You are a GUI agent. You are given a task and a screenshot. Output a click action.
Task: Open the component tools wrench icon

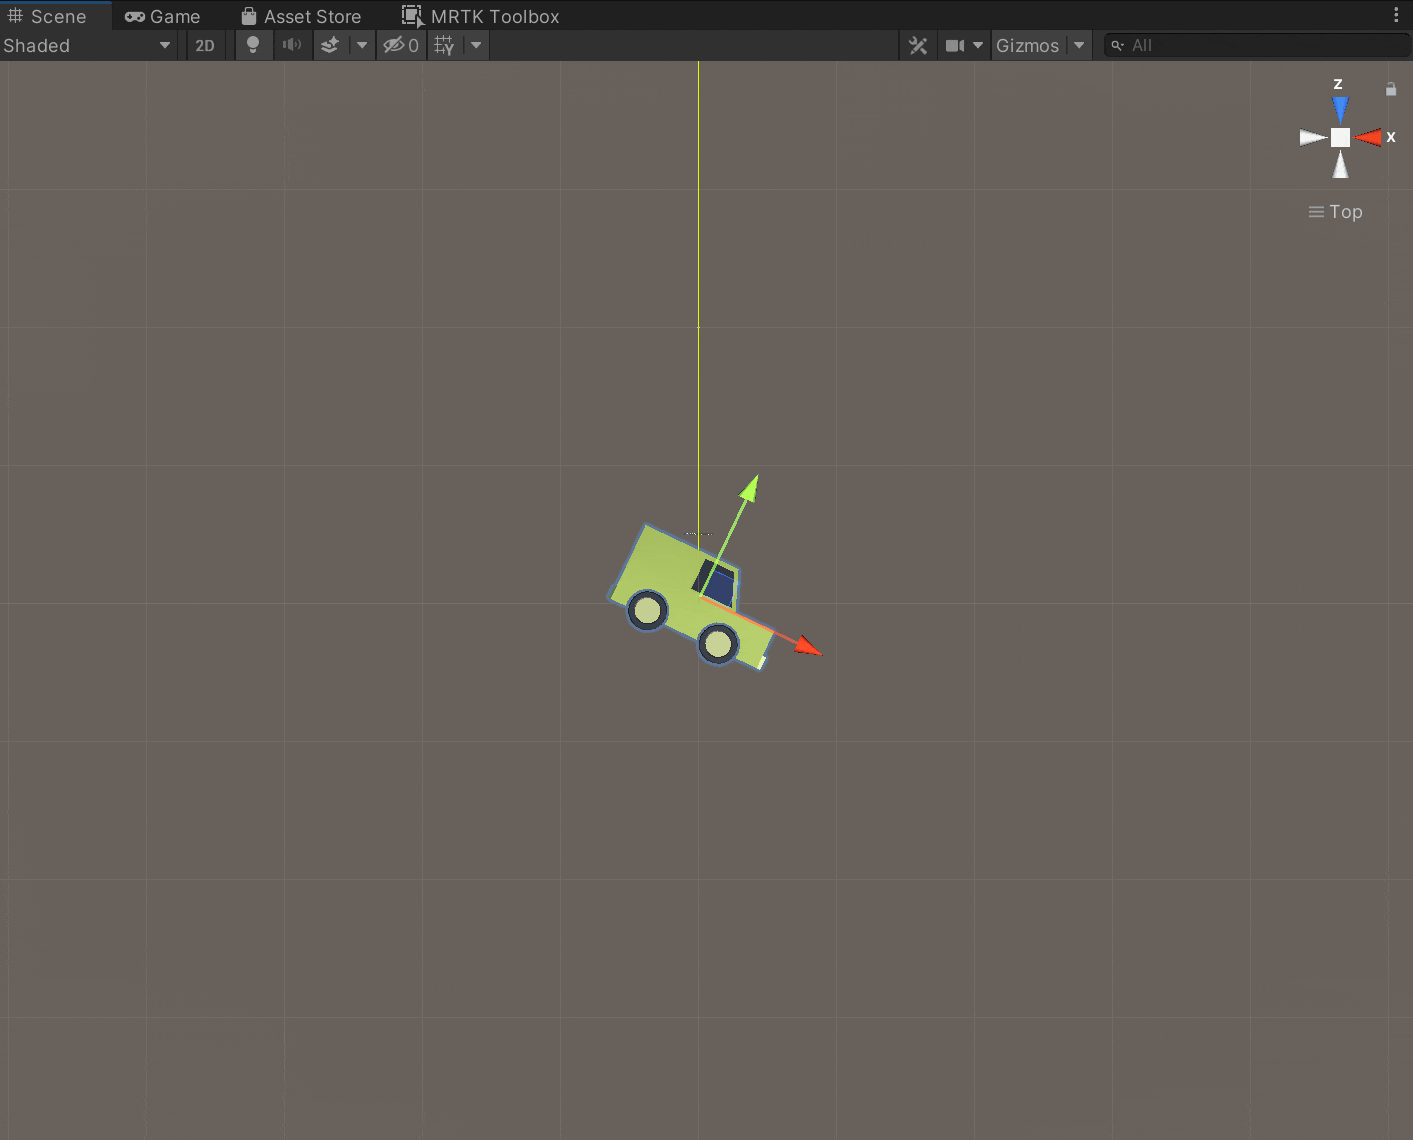(x=918, y=45)
